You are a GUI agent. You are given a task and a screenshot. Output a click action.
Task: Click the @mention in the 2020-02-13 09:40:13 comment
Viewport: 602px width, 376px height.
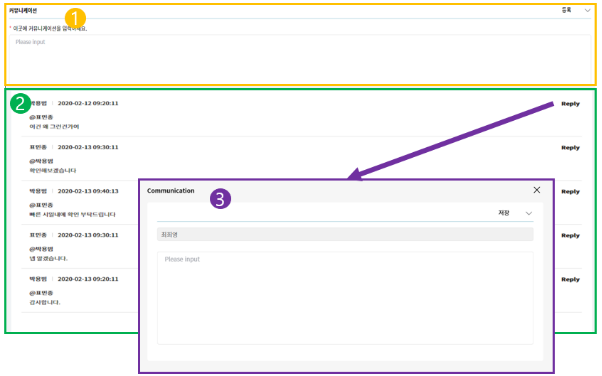tap(41, 205)
